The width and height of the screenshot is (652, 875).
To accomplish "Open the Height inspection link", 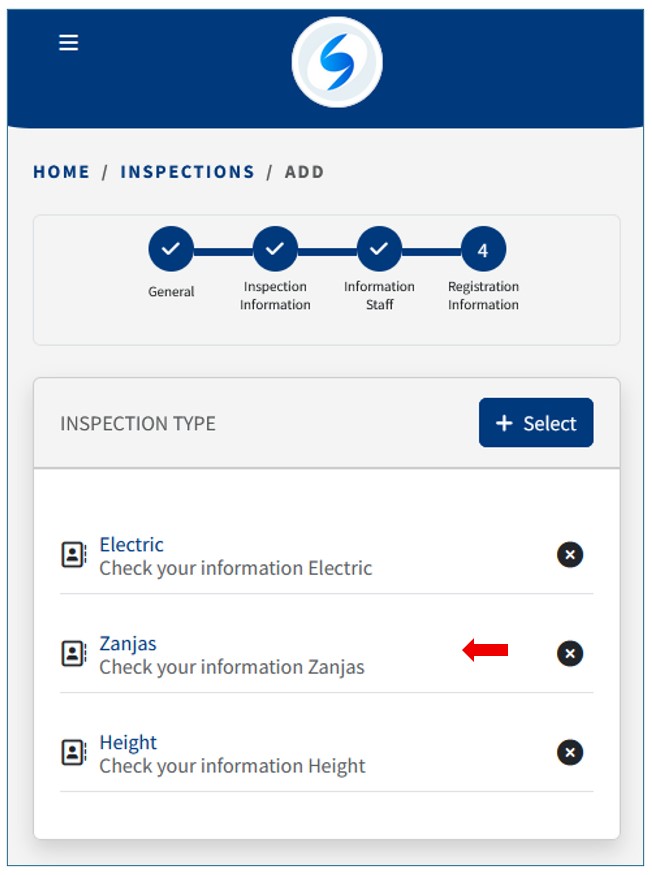I will pos(128,743).
